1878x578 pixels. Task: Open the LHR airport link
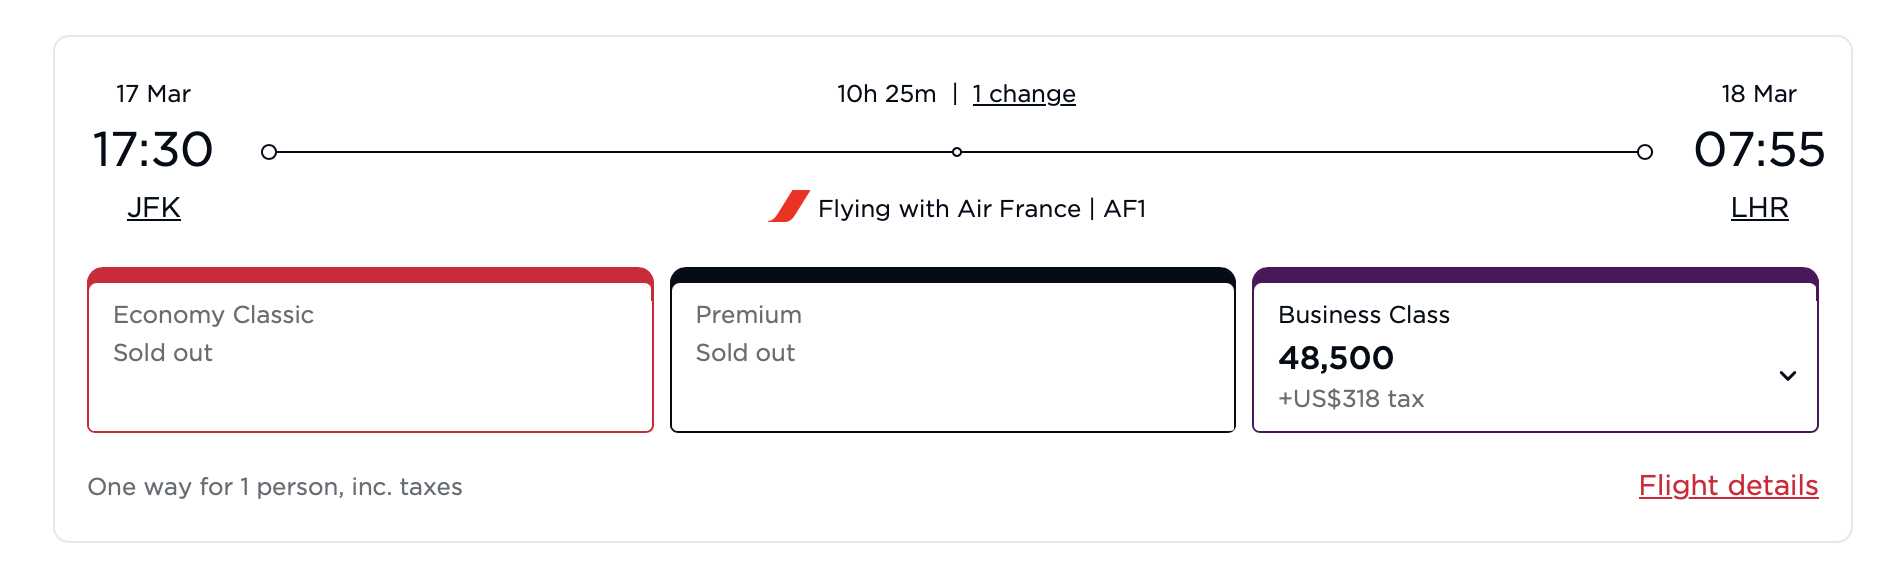[1759, 208]
